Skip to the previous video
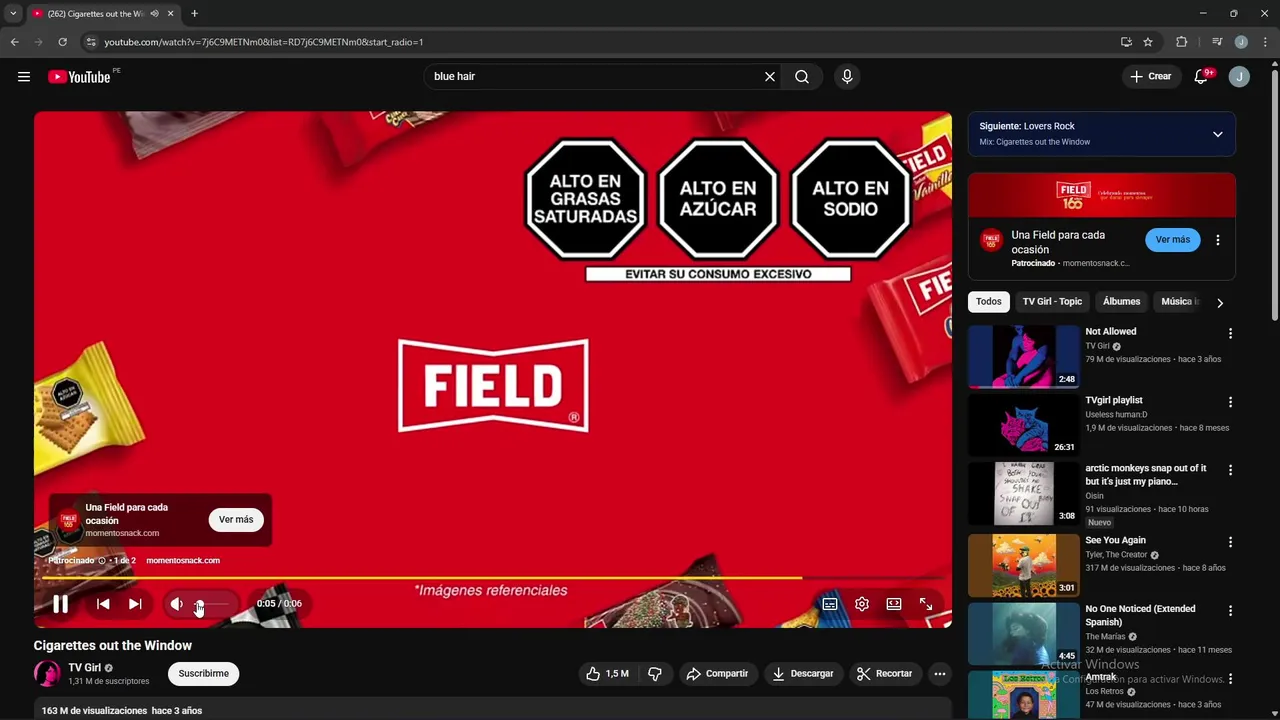Image resolution: width=1280 pixels, height=720 pixels. pyautogui.click(x=103, y=604)
